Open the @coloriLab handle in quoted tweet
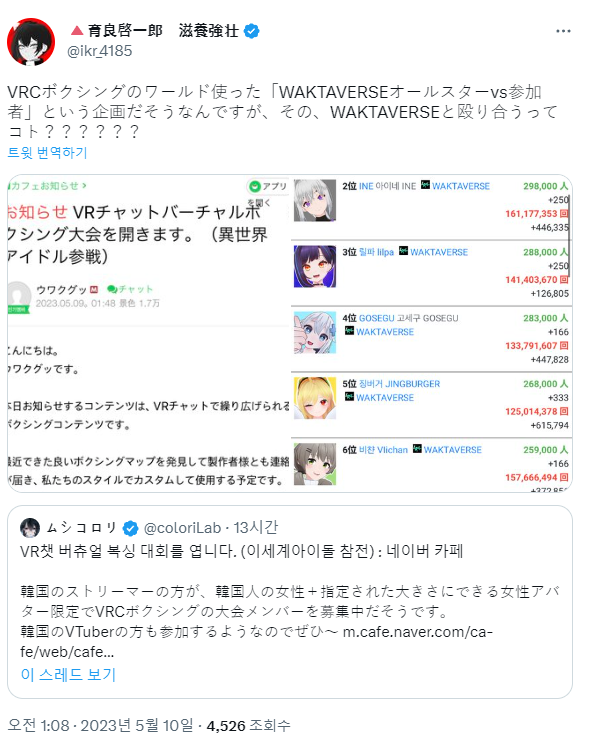The width and height of the screenshot is (589, 751). [x=182, y=528]
